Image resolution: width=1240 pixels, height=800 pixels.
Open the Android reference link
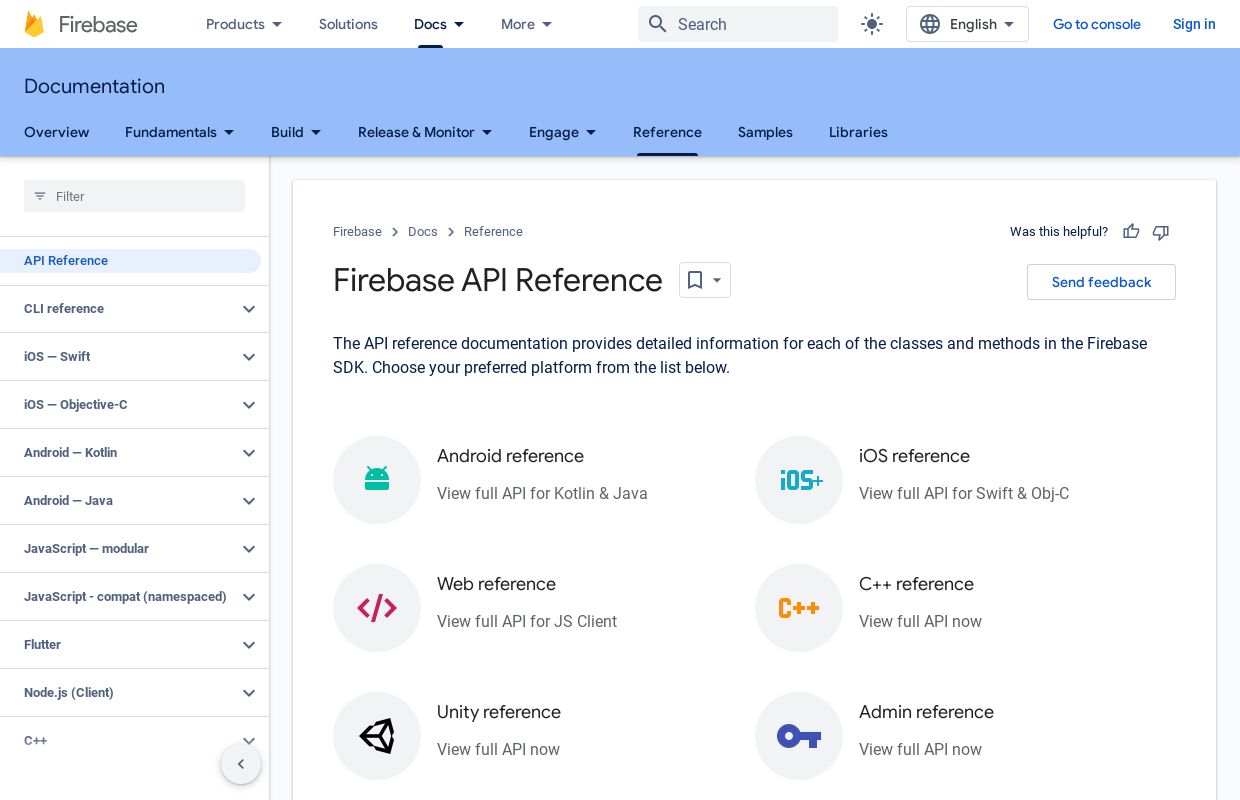pyautogui.click(x=510, y=456)
